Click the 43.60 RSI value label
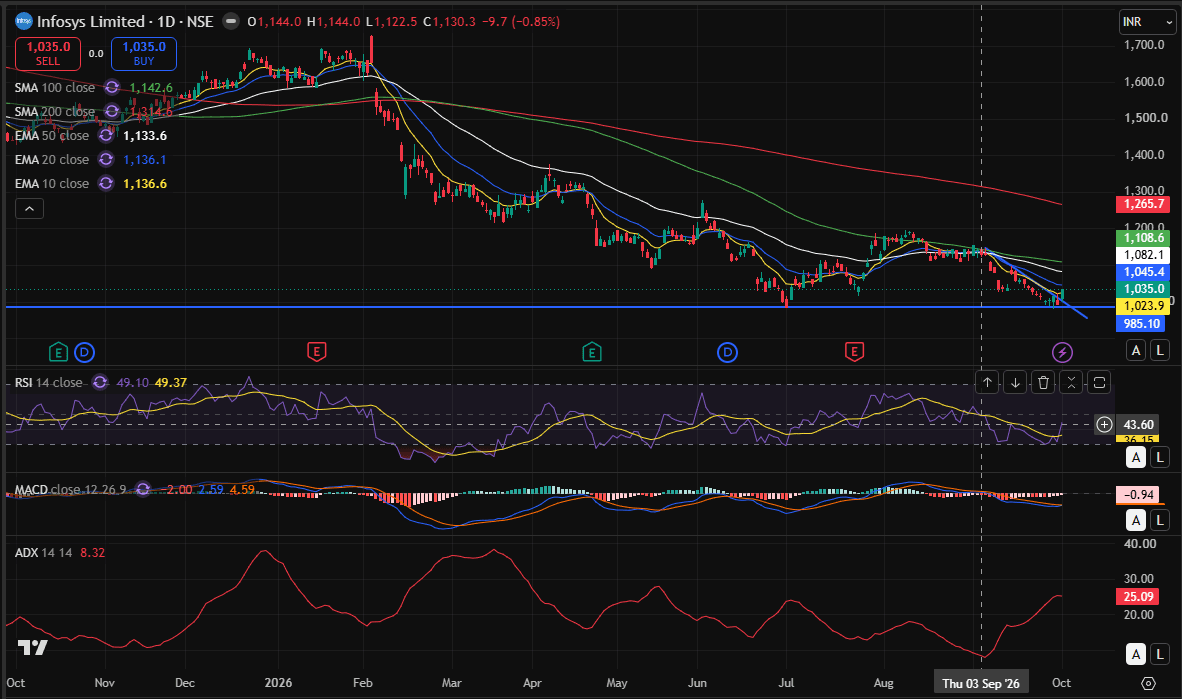Screen dimensions: 1182x699 pyautogui.click(x=1138, y=425)
